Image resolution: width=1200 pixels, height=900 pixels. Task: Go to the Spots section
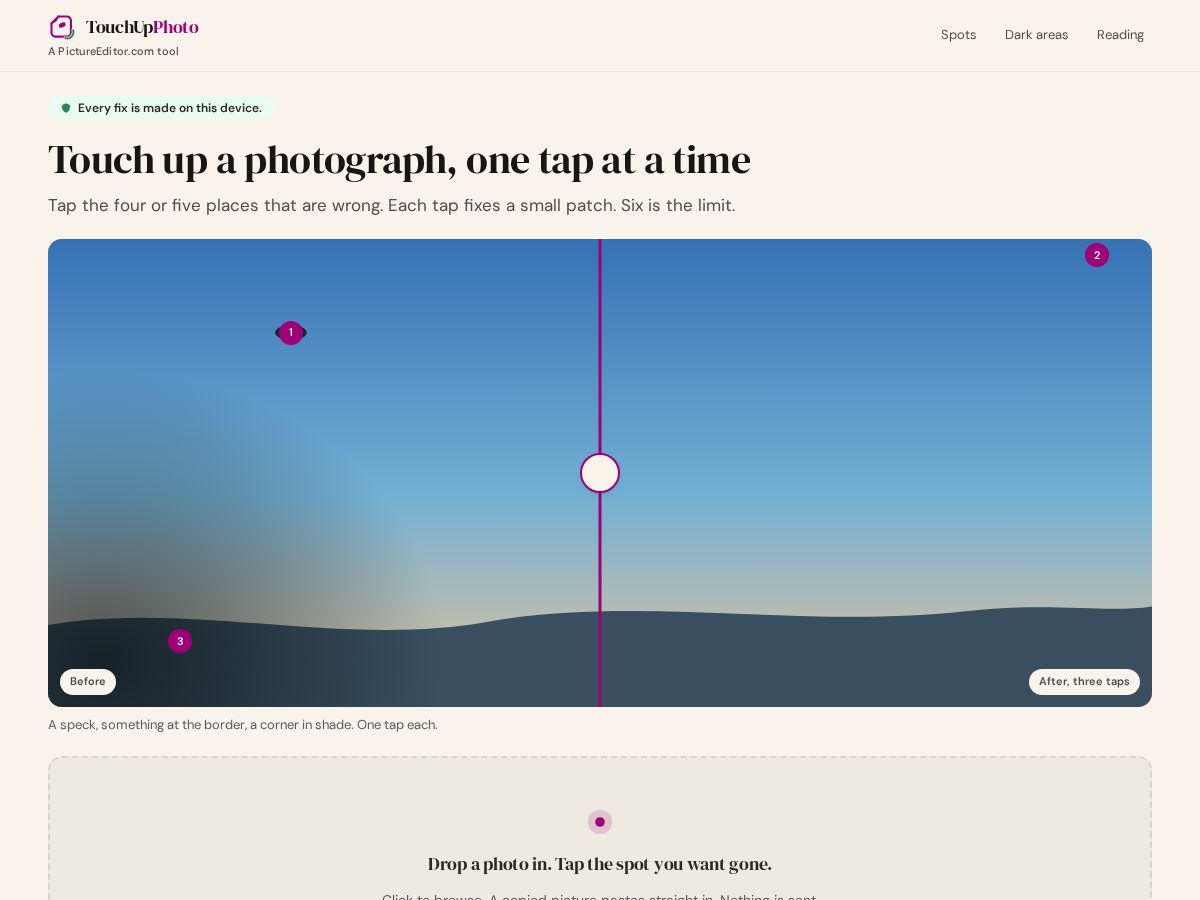click(x=958, y=35)
